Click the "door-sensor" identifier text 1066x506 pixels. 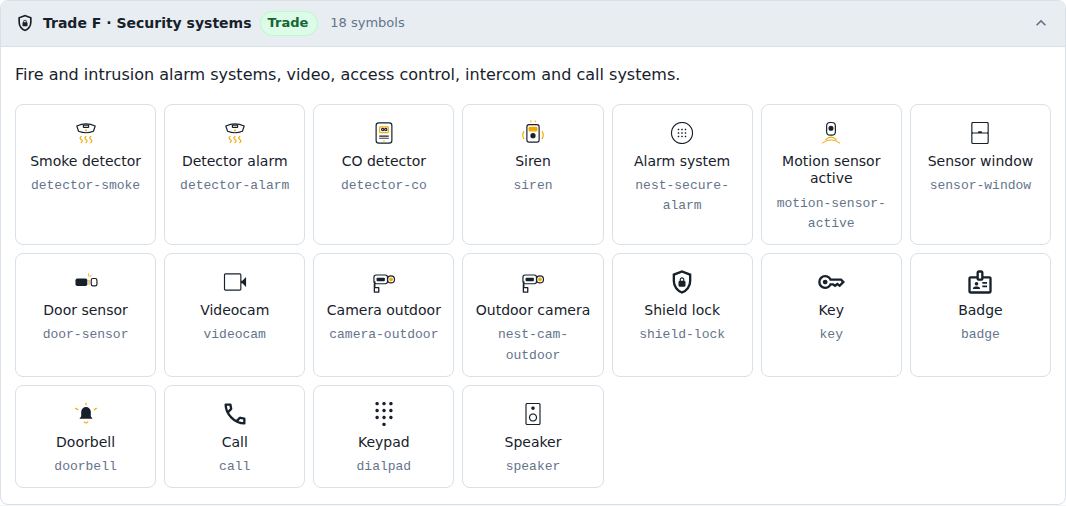click(86, 334)
